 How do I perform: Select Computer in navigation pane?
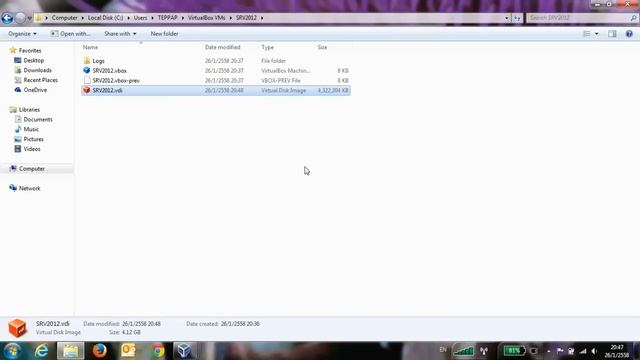31,169
